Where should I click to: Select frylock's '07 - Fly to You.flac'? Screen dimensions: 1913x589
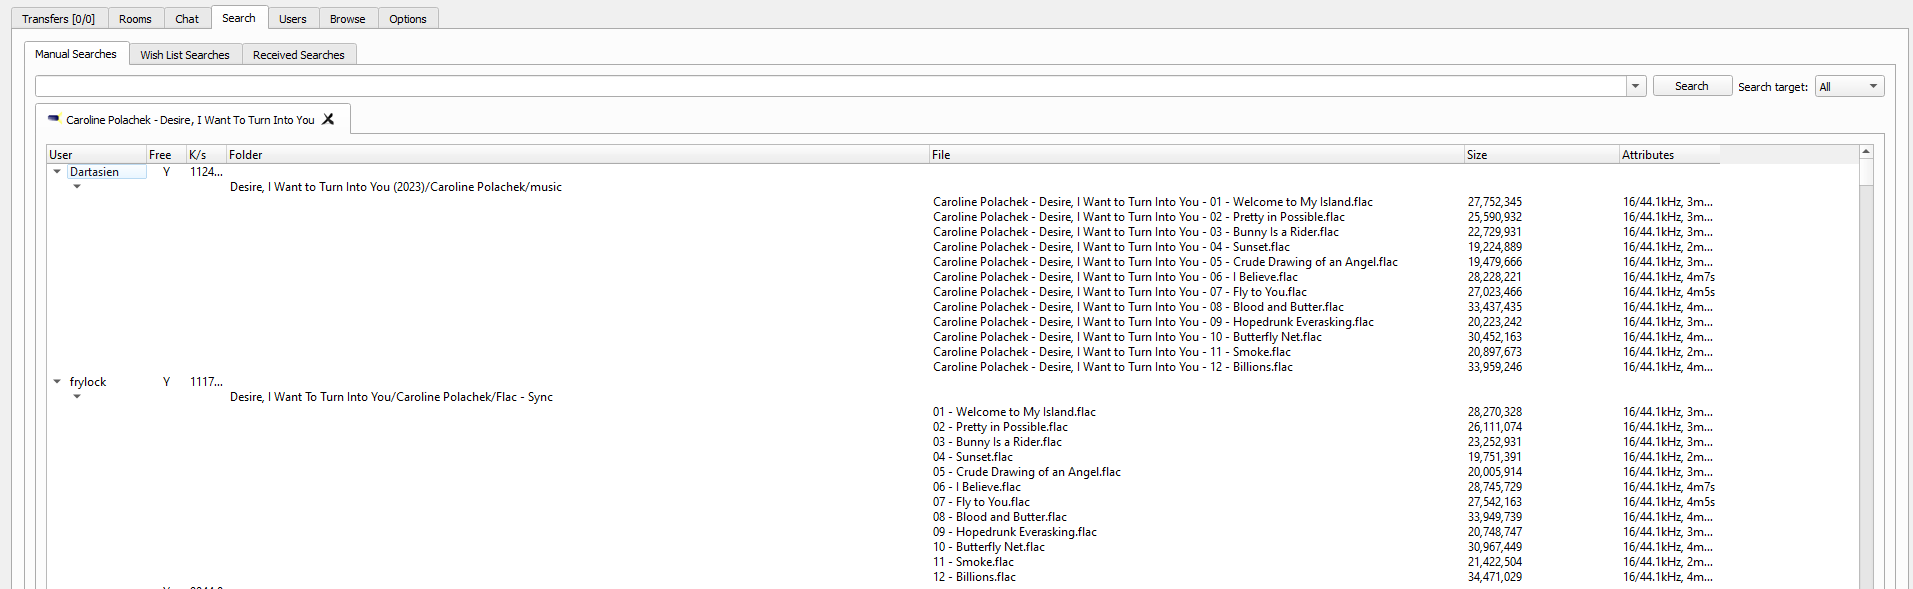(x=981, y=502)
